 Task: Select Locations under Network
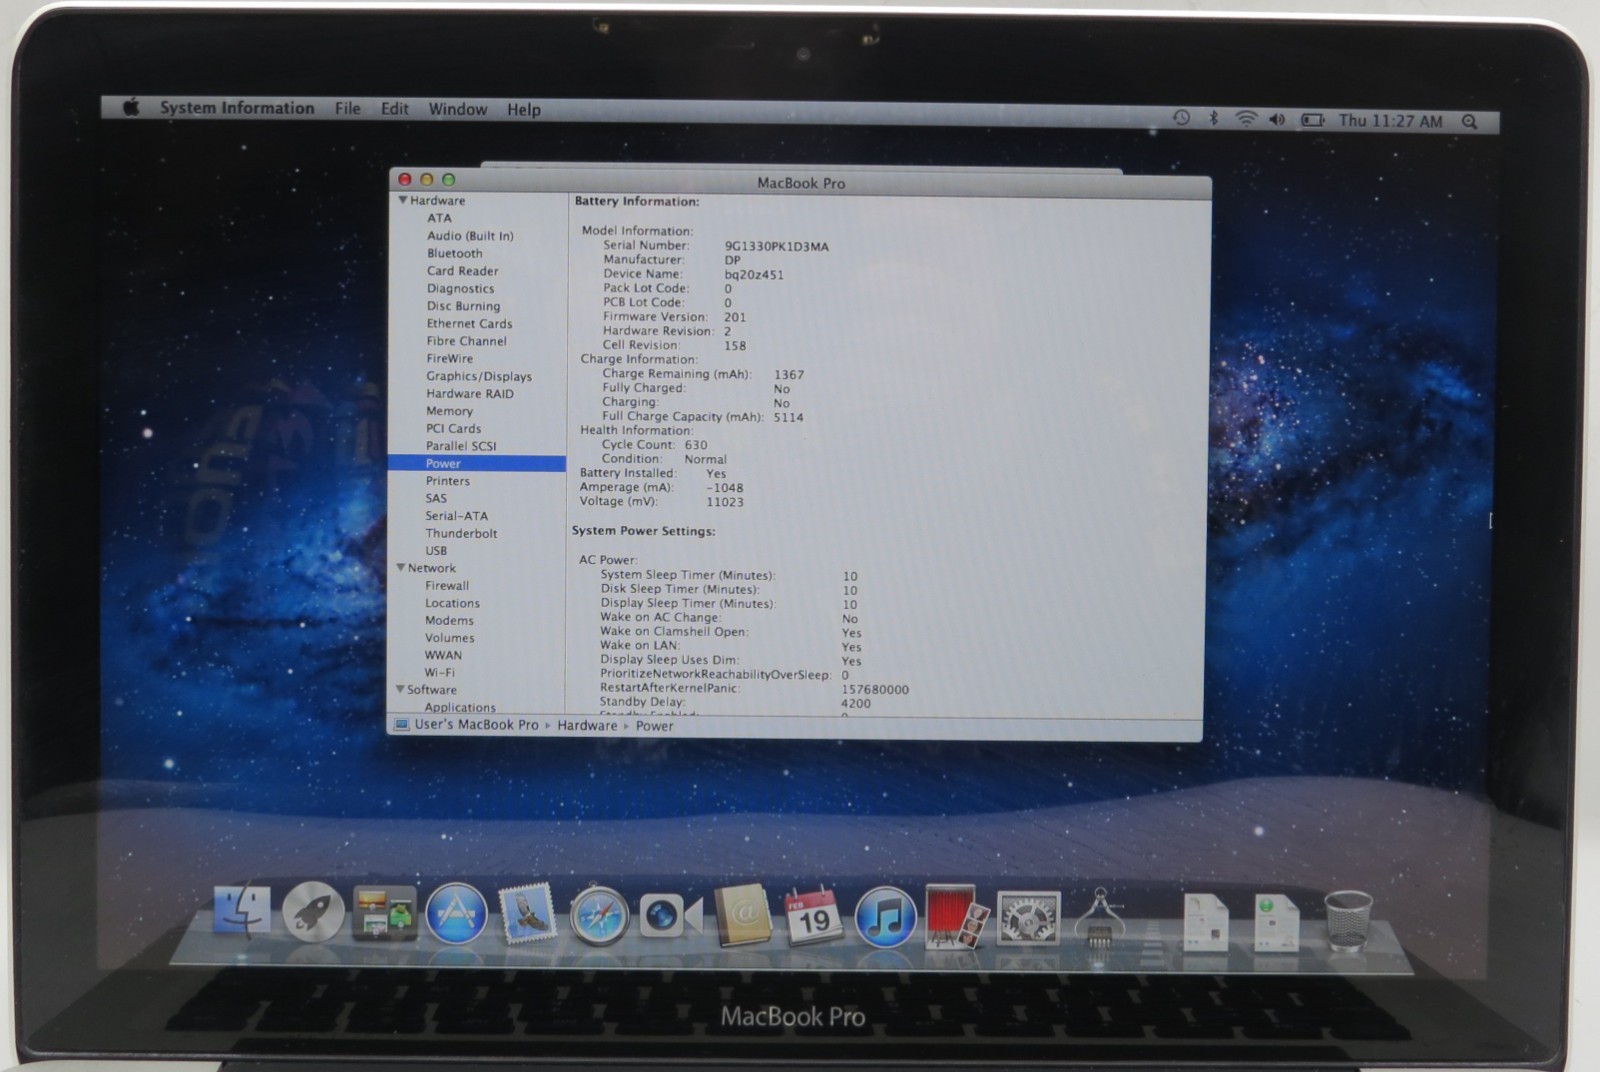click(452, 603)
